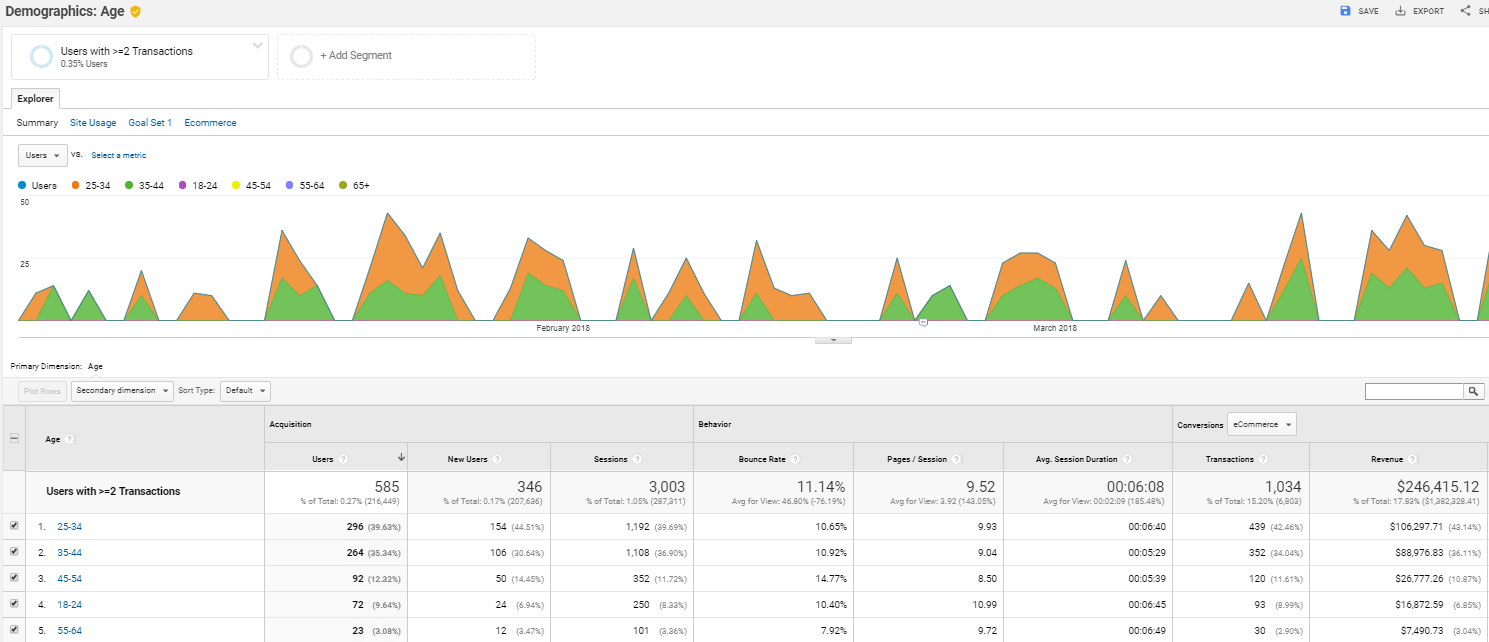This screenshot has height=642, width=1489.
Task: Open the Secondary dimension dropdown
Action: (122, 391)
